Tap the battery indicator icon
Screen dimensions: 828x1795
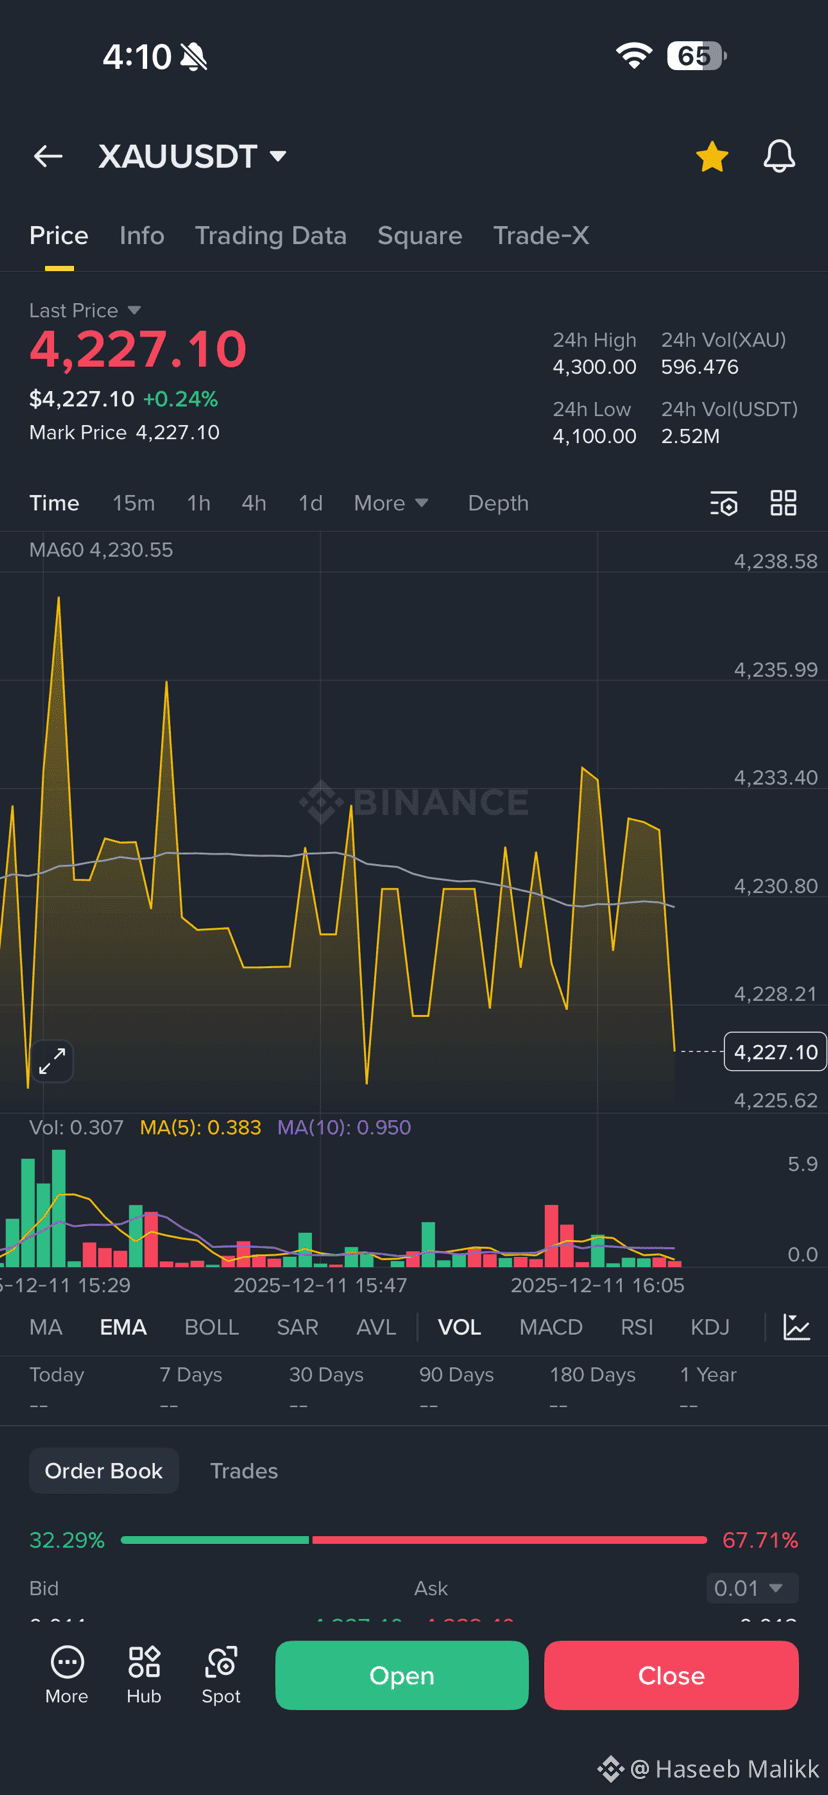696,56
